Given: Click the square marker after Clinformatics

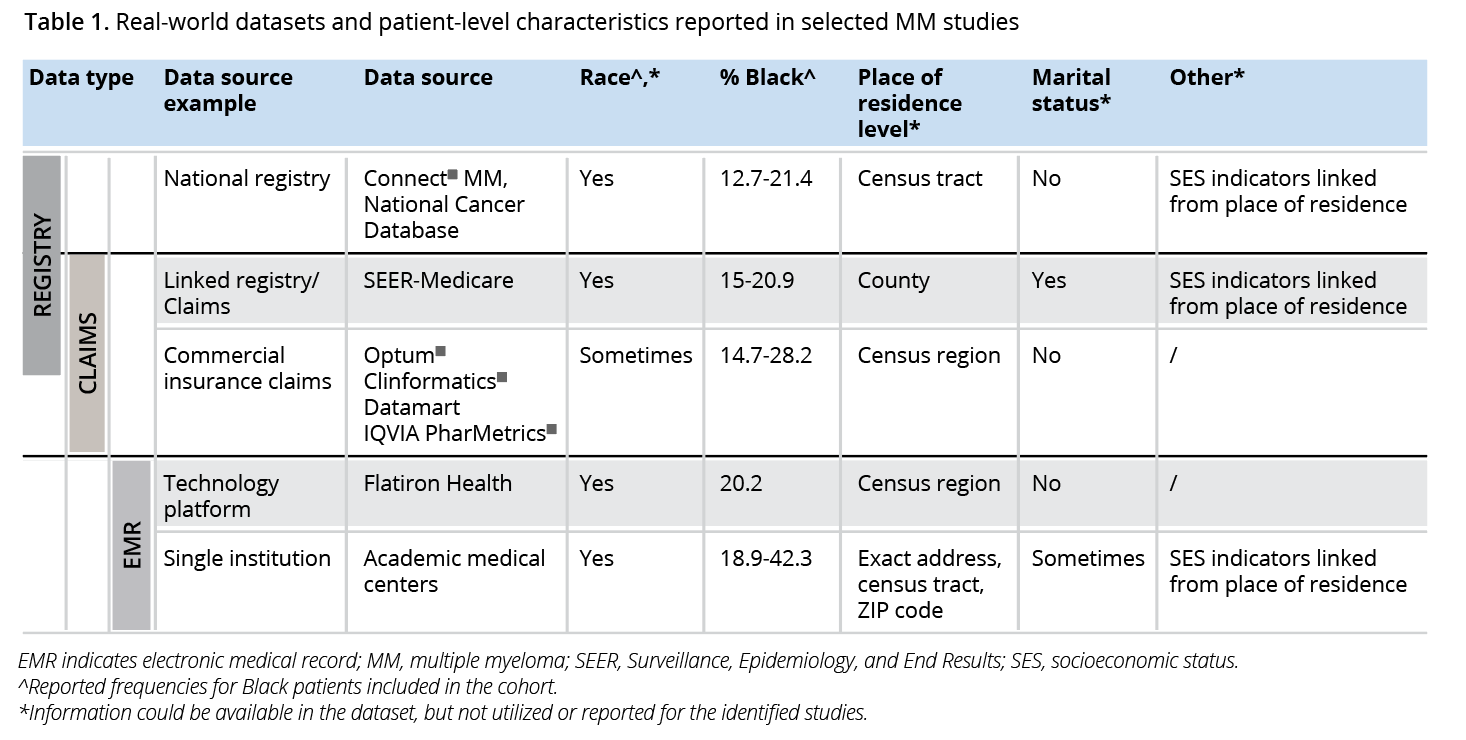Looking at the screenshot, I should [502, 377].
